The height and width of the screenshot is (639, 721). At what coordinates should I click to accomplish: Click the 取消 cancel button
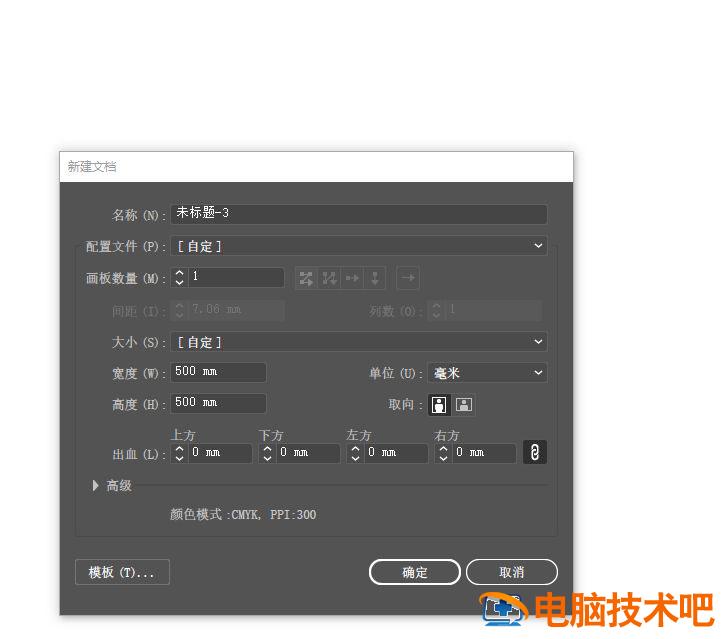click(x=512, y=572)
